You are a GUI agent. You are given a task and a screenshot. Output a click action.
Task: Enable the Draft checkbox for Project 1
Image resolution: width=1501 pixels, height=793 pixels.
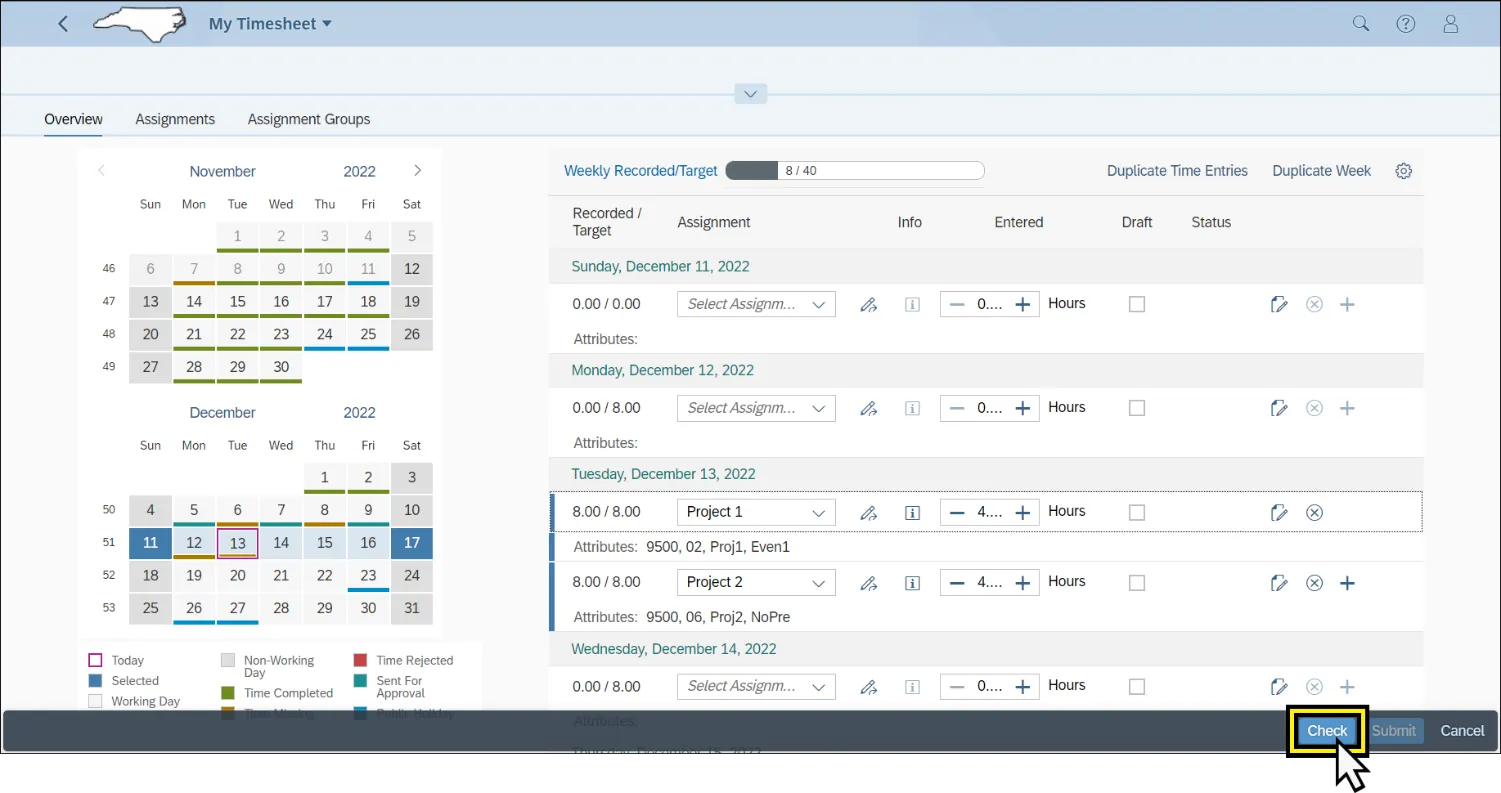click(x=1136, y=512)
